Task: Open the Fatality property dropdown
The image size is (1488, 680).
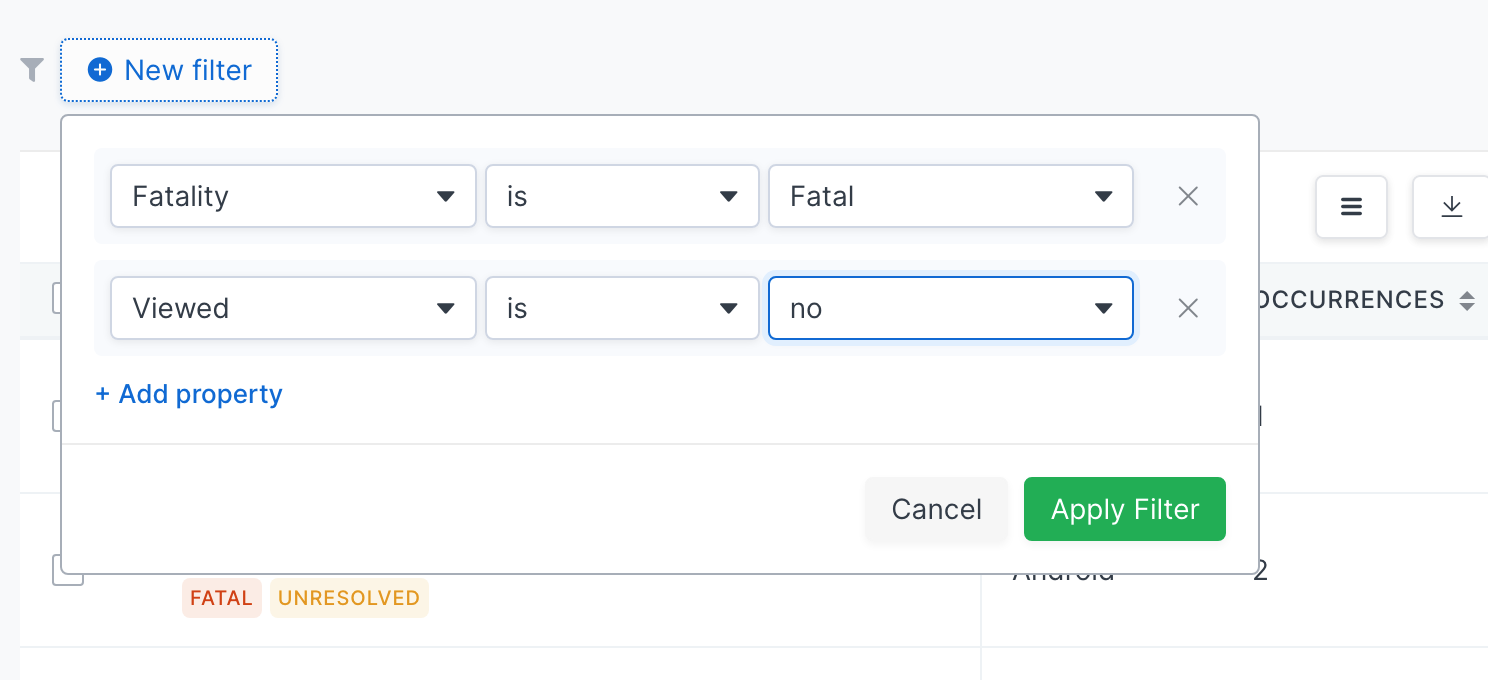Action: point(293,196)
